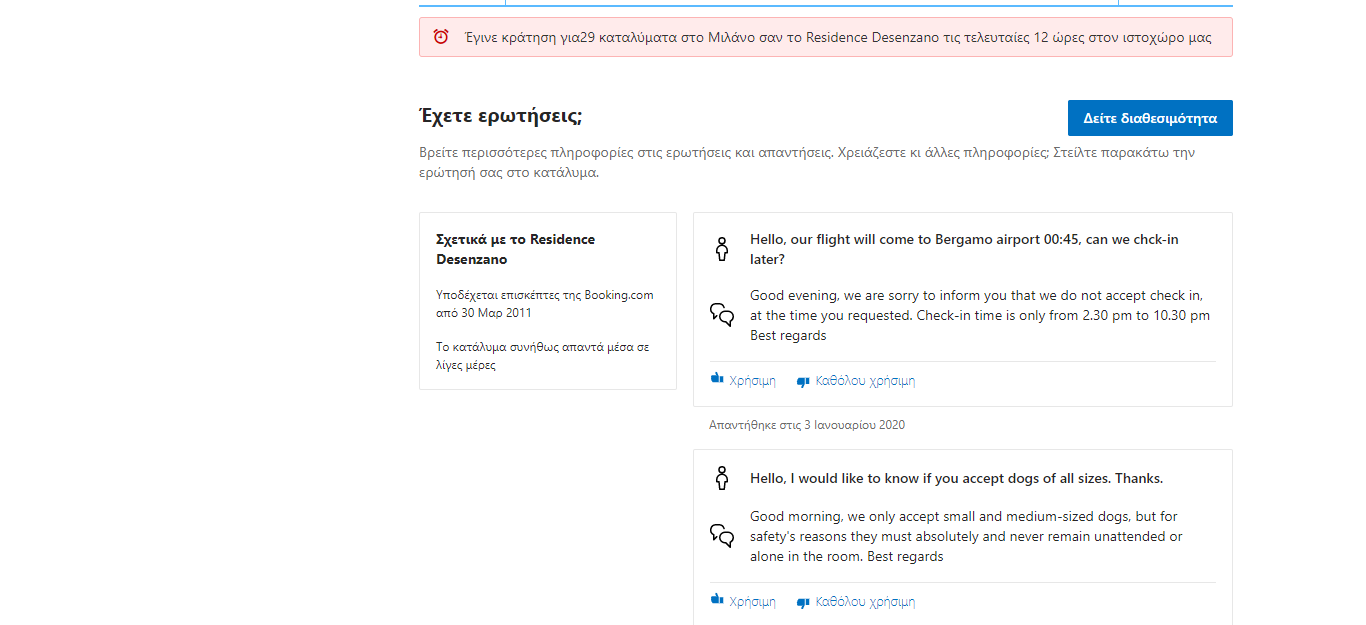The image size is (1366, 625).
Task: Mark the dogs answer as Χρήσιμη
Action: [x=752, y=602]
